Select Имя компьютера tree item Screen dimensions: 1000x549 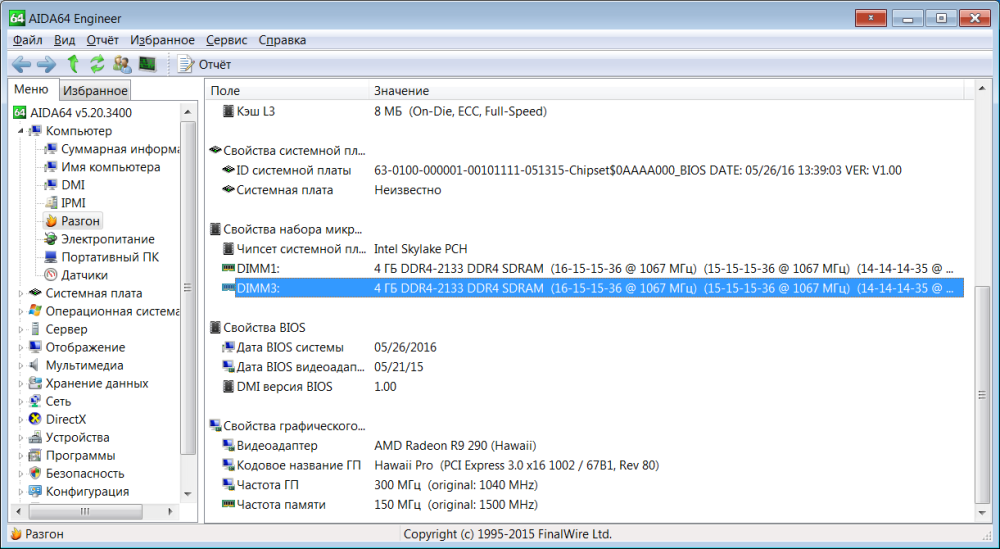tap(110, 167)
